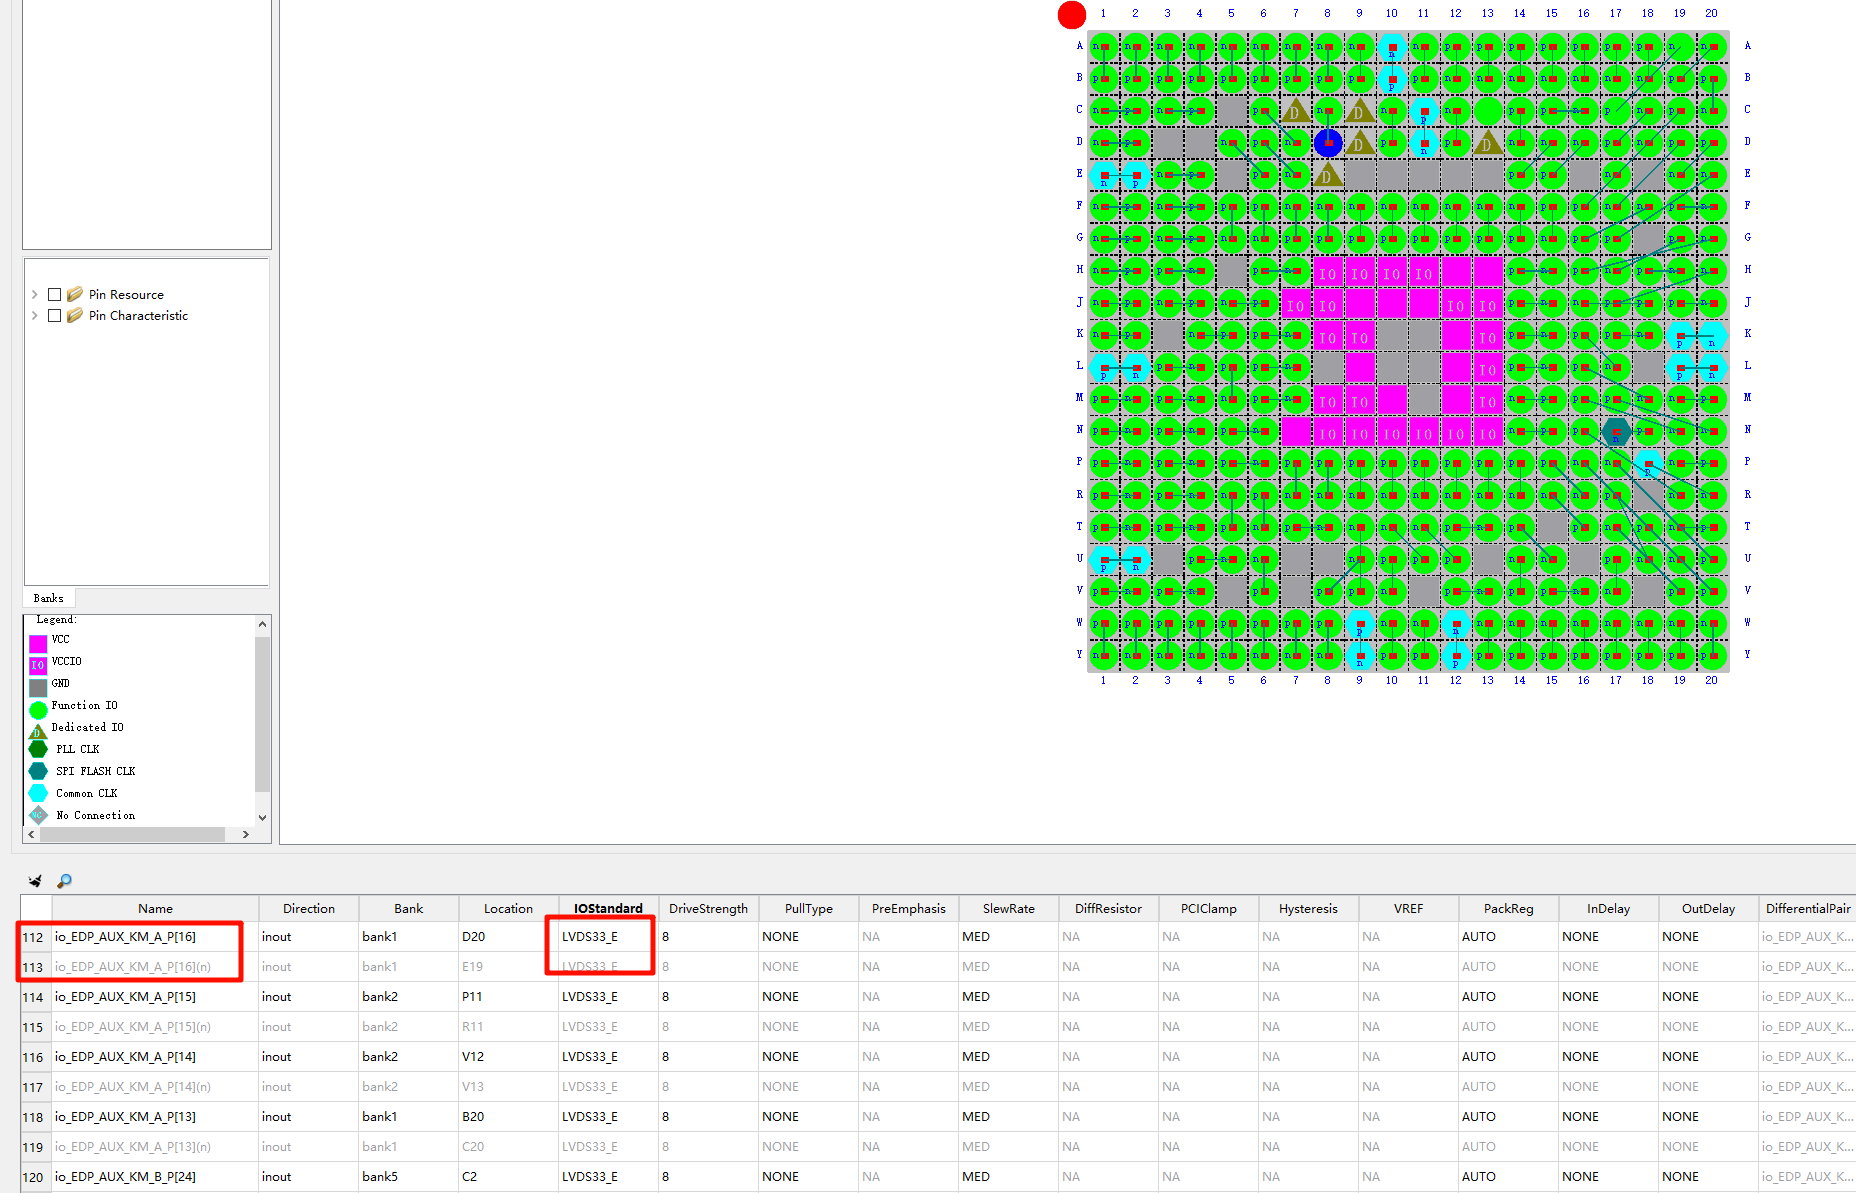
Task: Select the dark blue pin D8 in package view
Action: tap(1328, 143)
